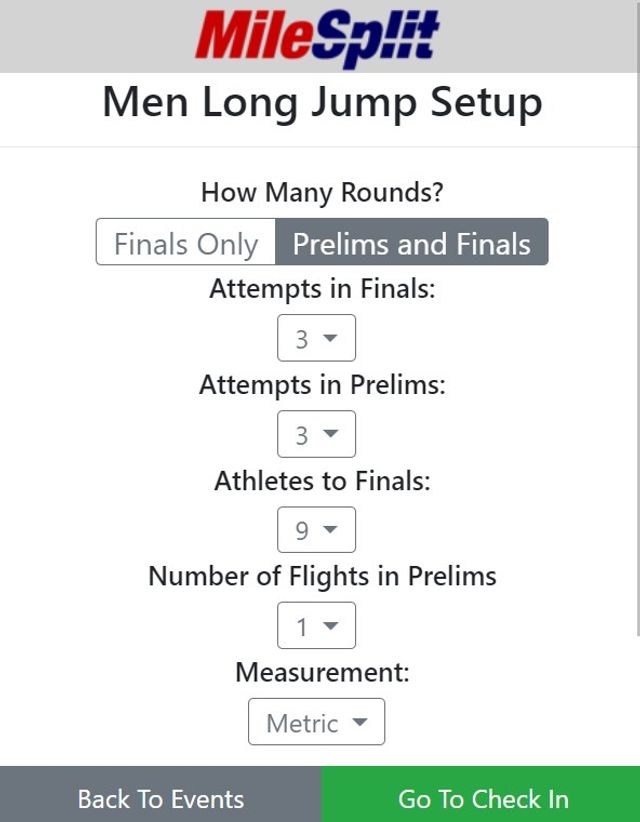
Task: Click the Measurement: label
Action: tap(322, 672)
